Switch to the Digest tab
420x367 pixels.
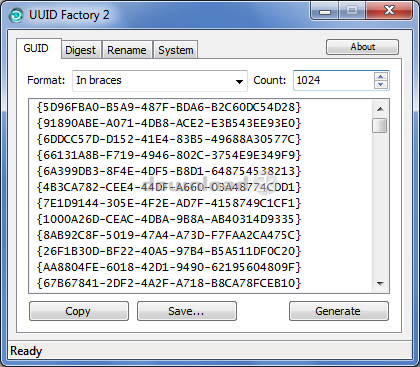pos(80,50)
